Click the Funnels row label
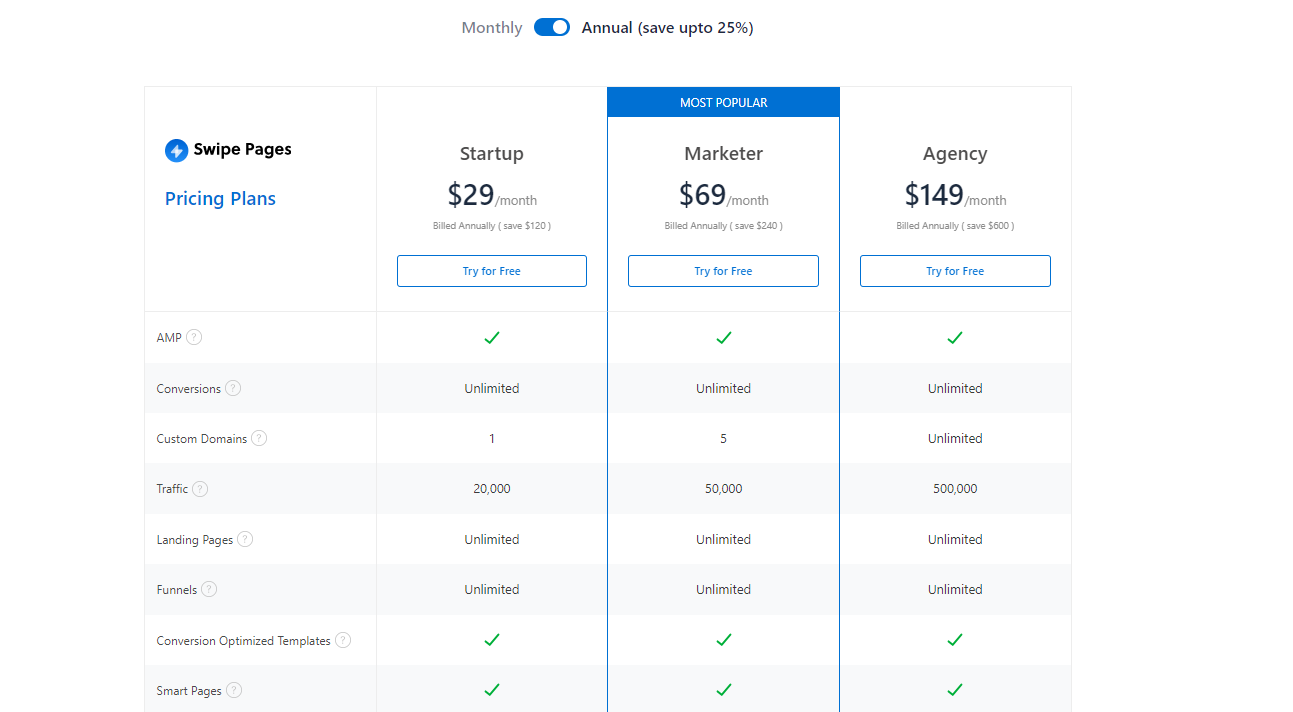The image size is (1293, 712). (177, 590)
